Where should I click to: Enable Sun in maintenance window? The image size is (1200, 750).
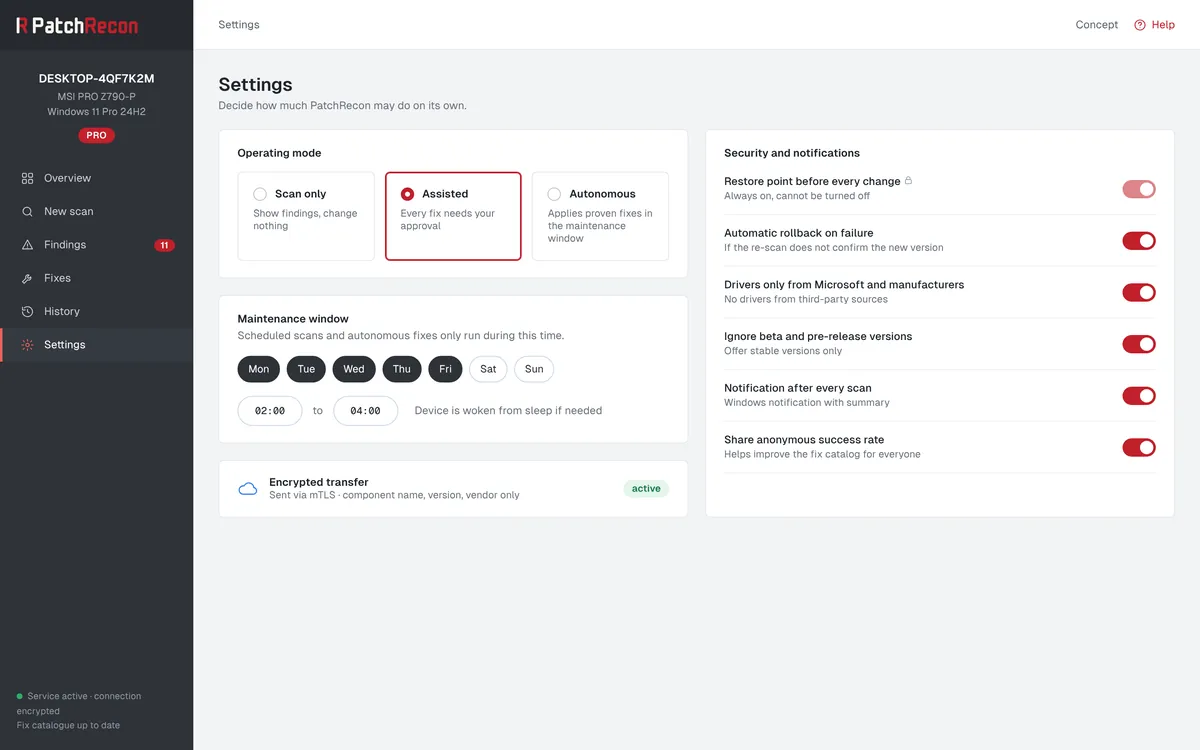point(534,369)
